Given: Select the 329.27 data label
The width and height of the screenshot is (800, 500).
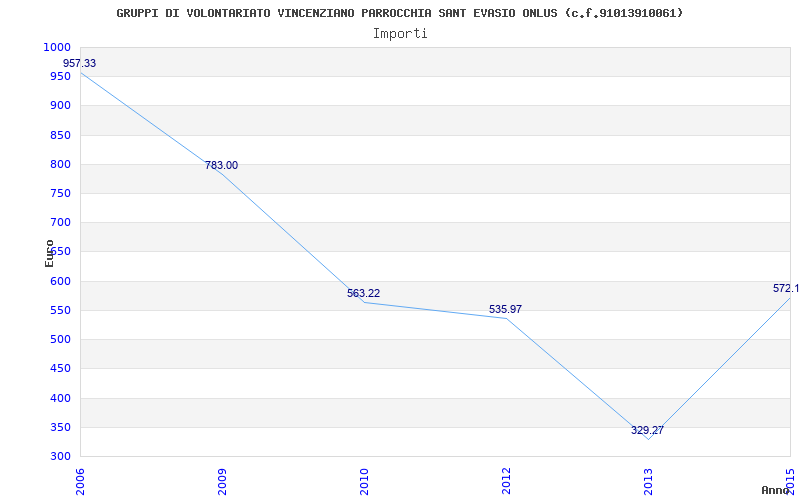Looking at the screenshot, I should pyautogui.click(x=647, y=430).
